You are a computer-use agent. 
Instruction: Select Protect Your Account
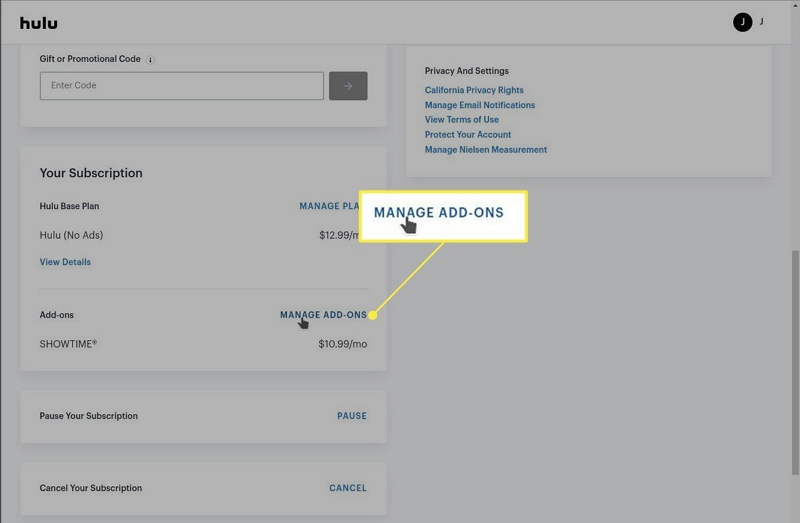[x=467, y=135]
